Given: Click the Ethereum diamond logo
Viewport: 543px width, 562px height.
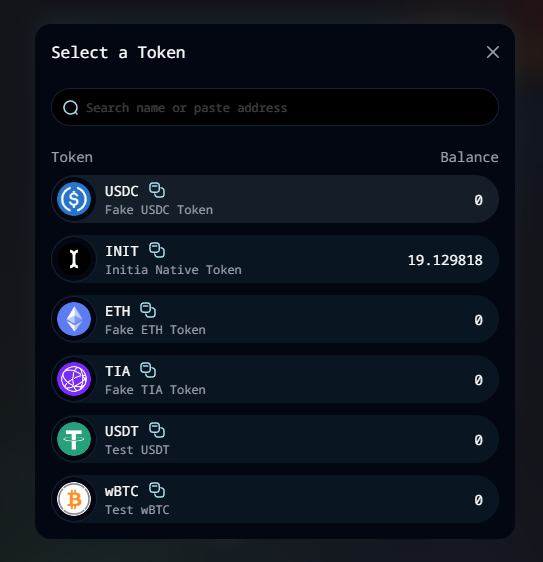Looking at the screenshot, I should pyautogui.click(x=74, y=319).
